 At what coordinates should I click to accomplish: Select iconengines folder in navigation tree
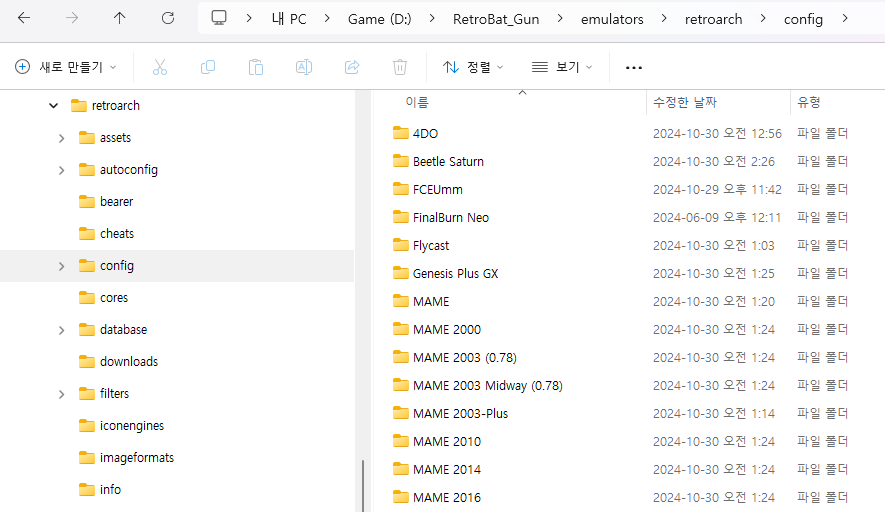click(x=121, y=426)
